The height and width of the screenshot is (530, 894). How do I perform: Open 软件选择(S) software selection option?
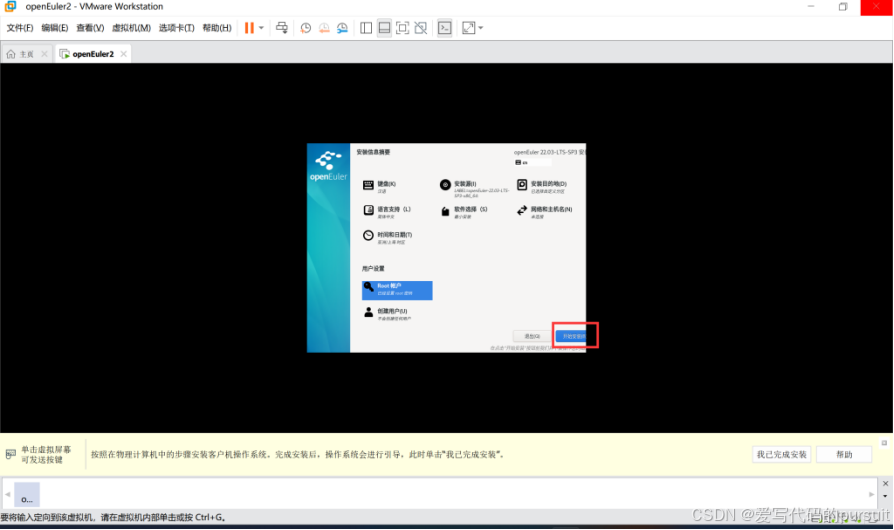coord(464,211)
